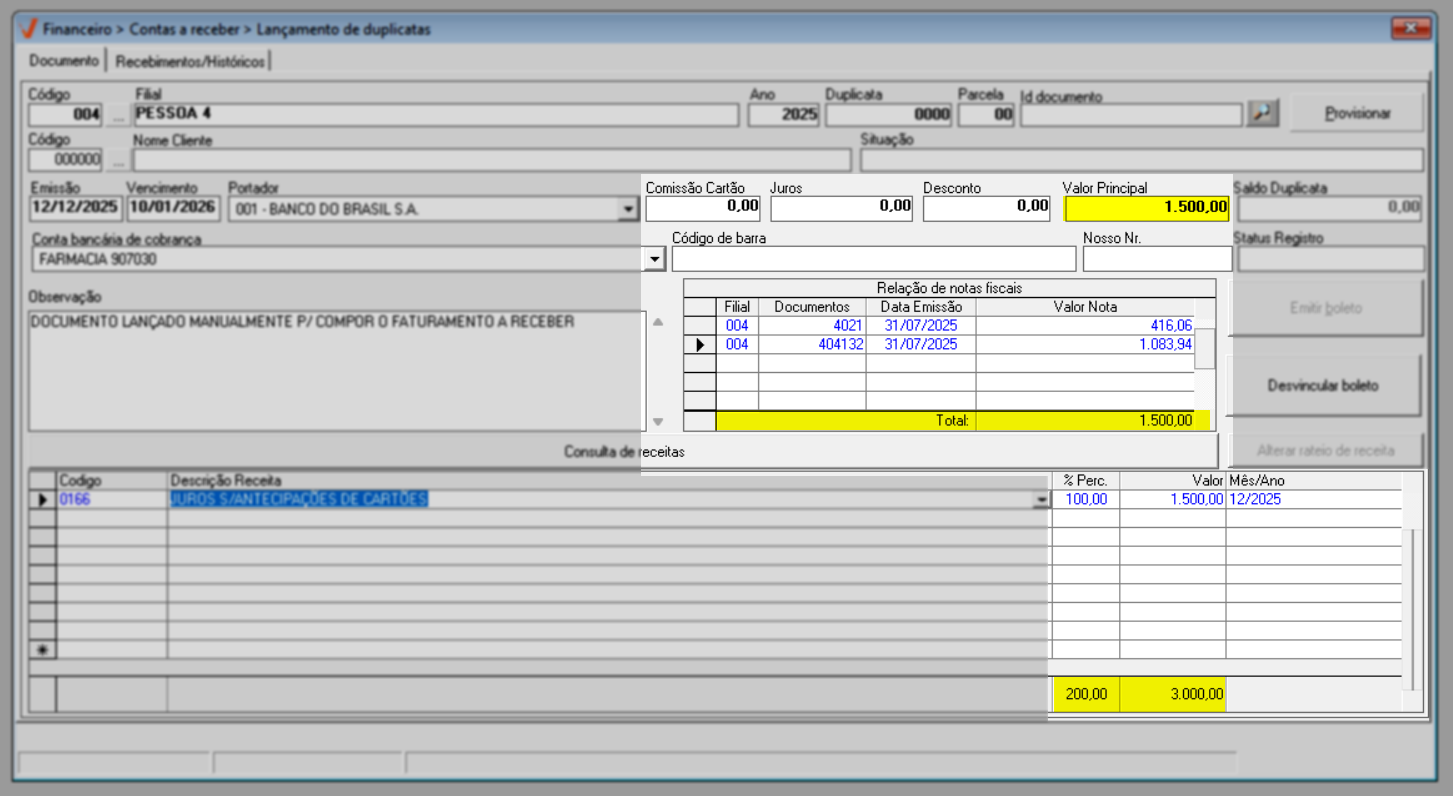This screenshot has width=1453, height=796.
Task: Click the Cliente code lookup ellipsis button
Action: point(118,160)
